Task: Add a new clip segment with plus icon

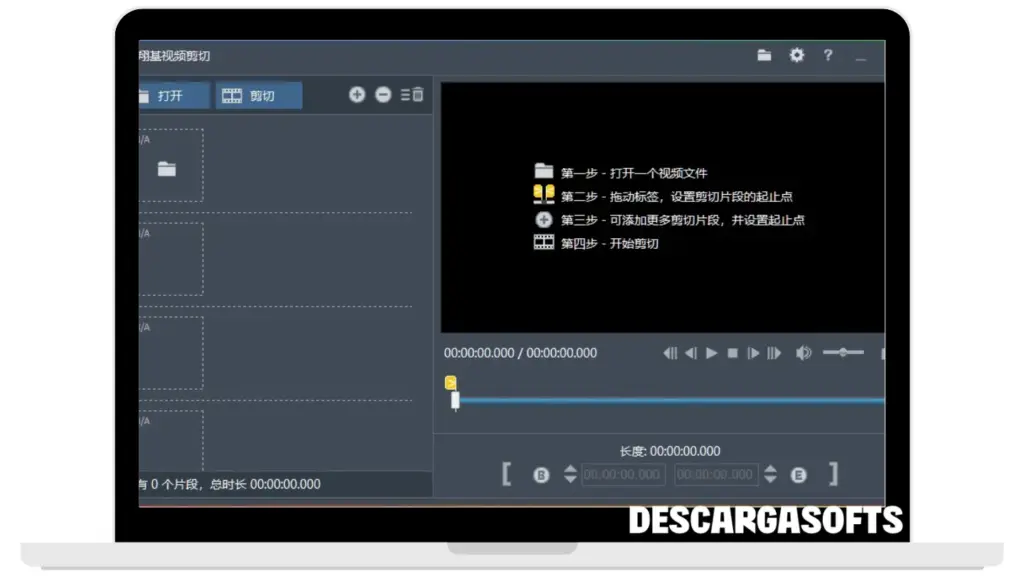Action: tap(357, 95)
